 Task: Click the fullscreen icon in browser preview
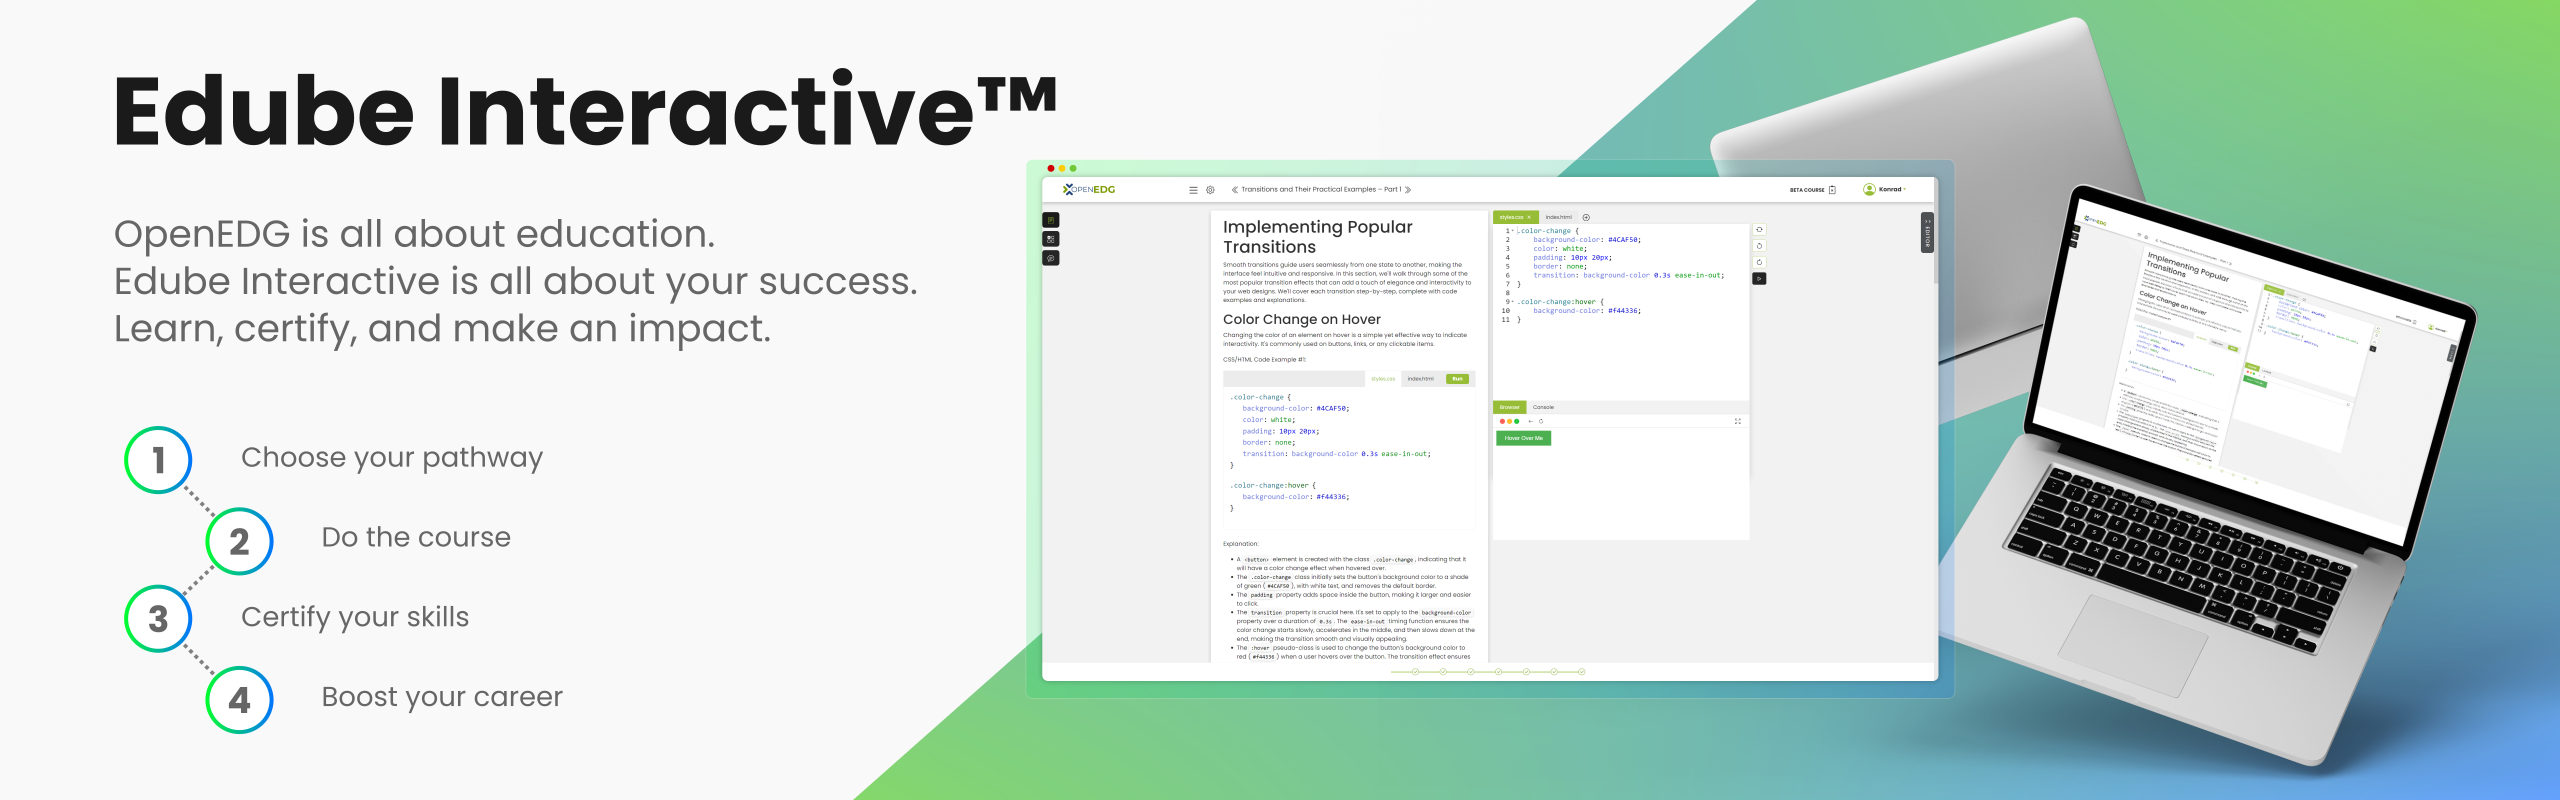(1737, 421)
